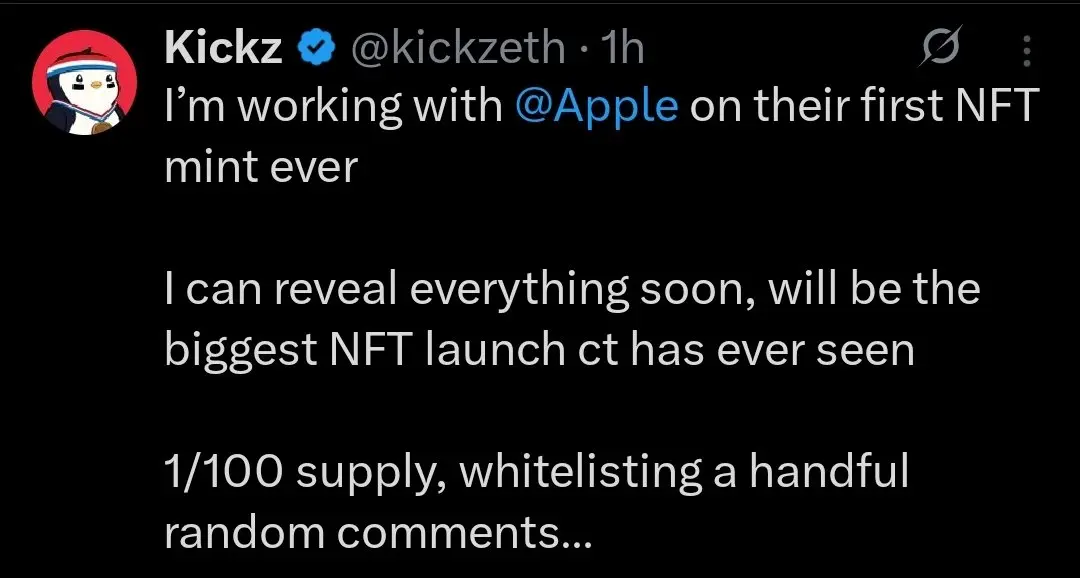Click the words "random comments"

[361, 532]
